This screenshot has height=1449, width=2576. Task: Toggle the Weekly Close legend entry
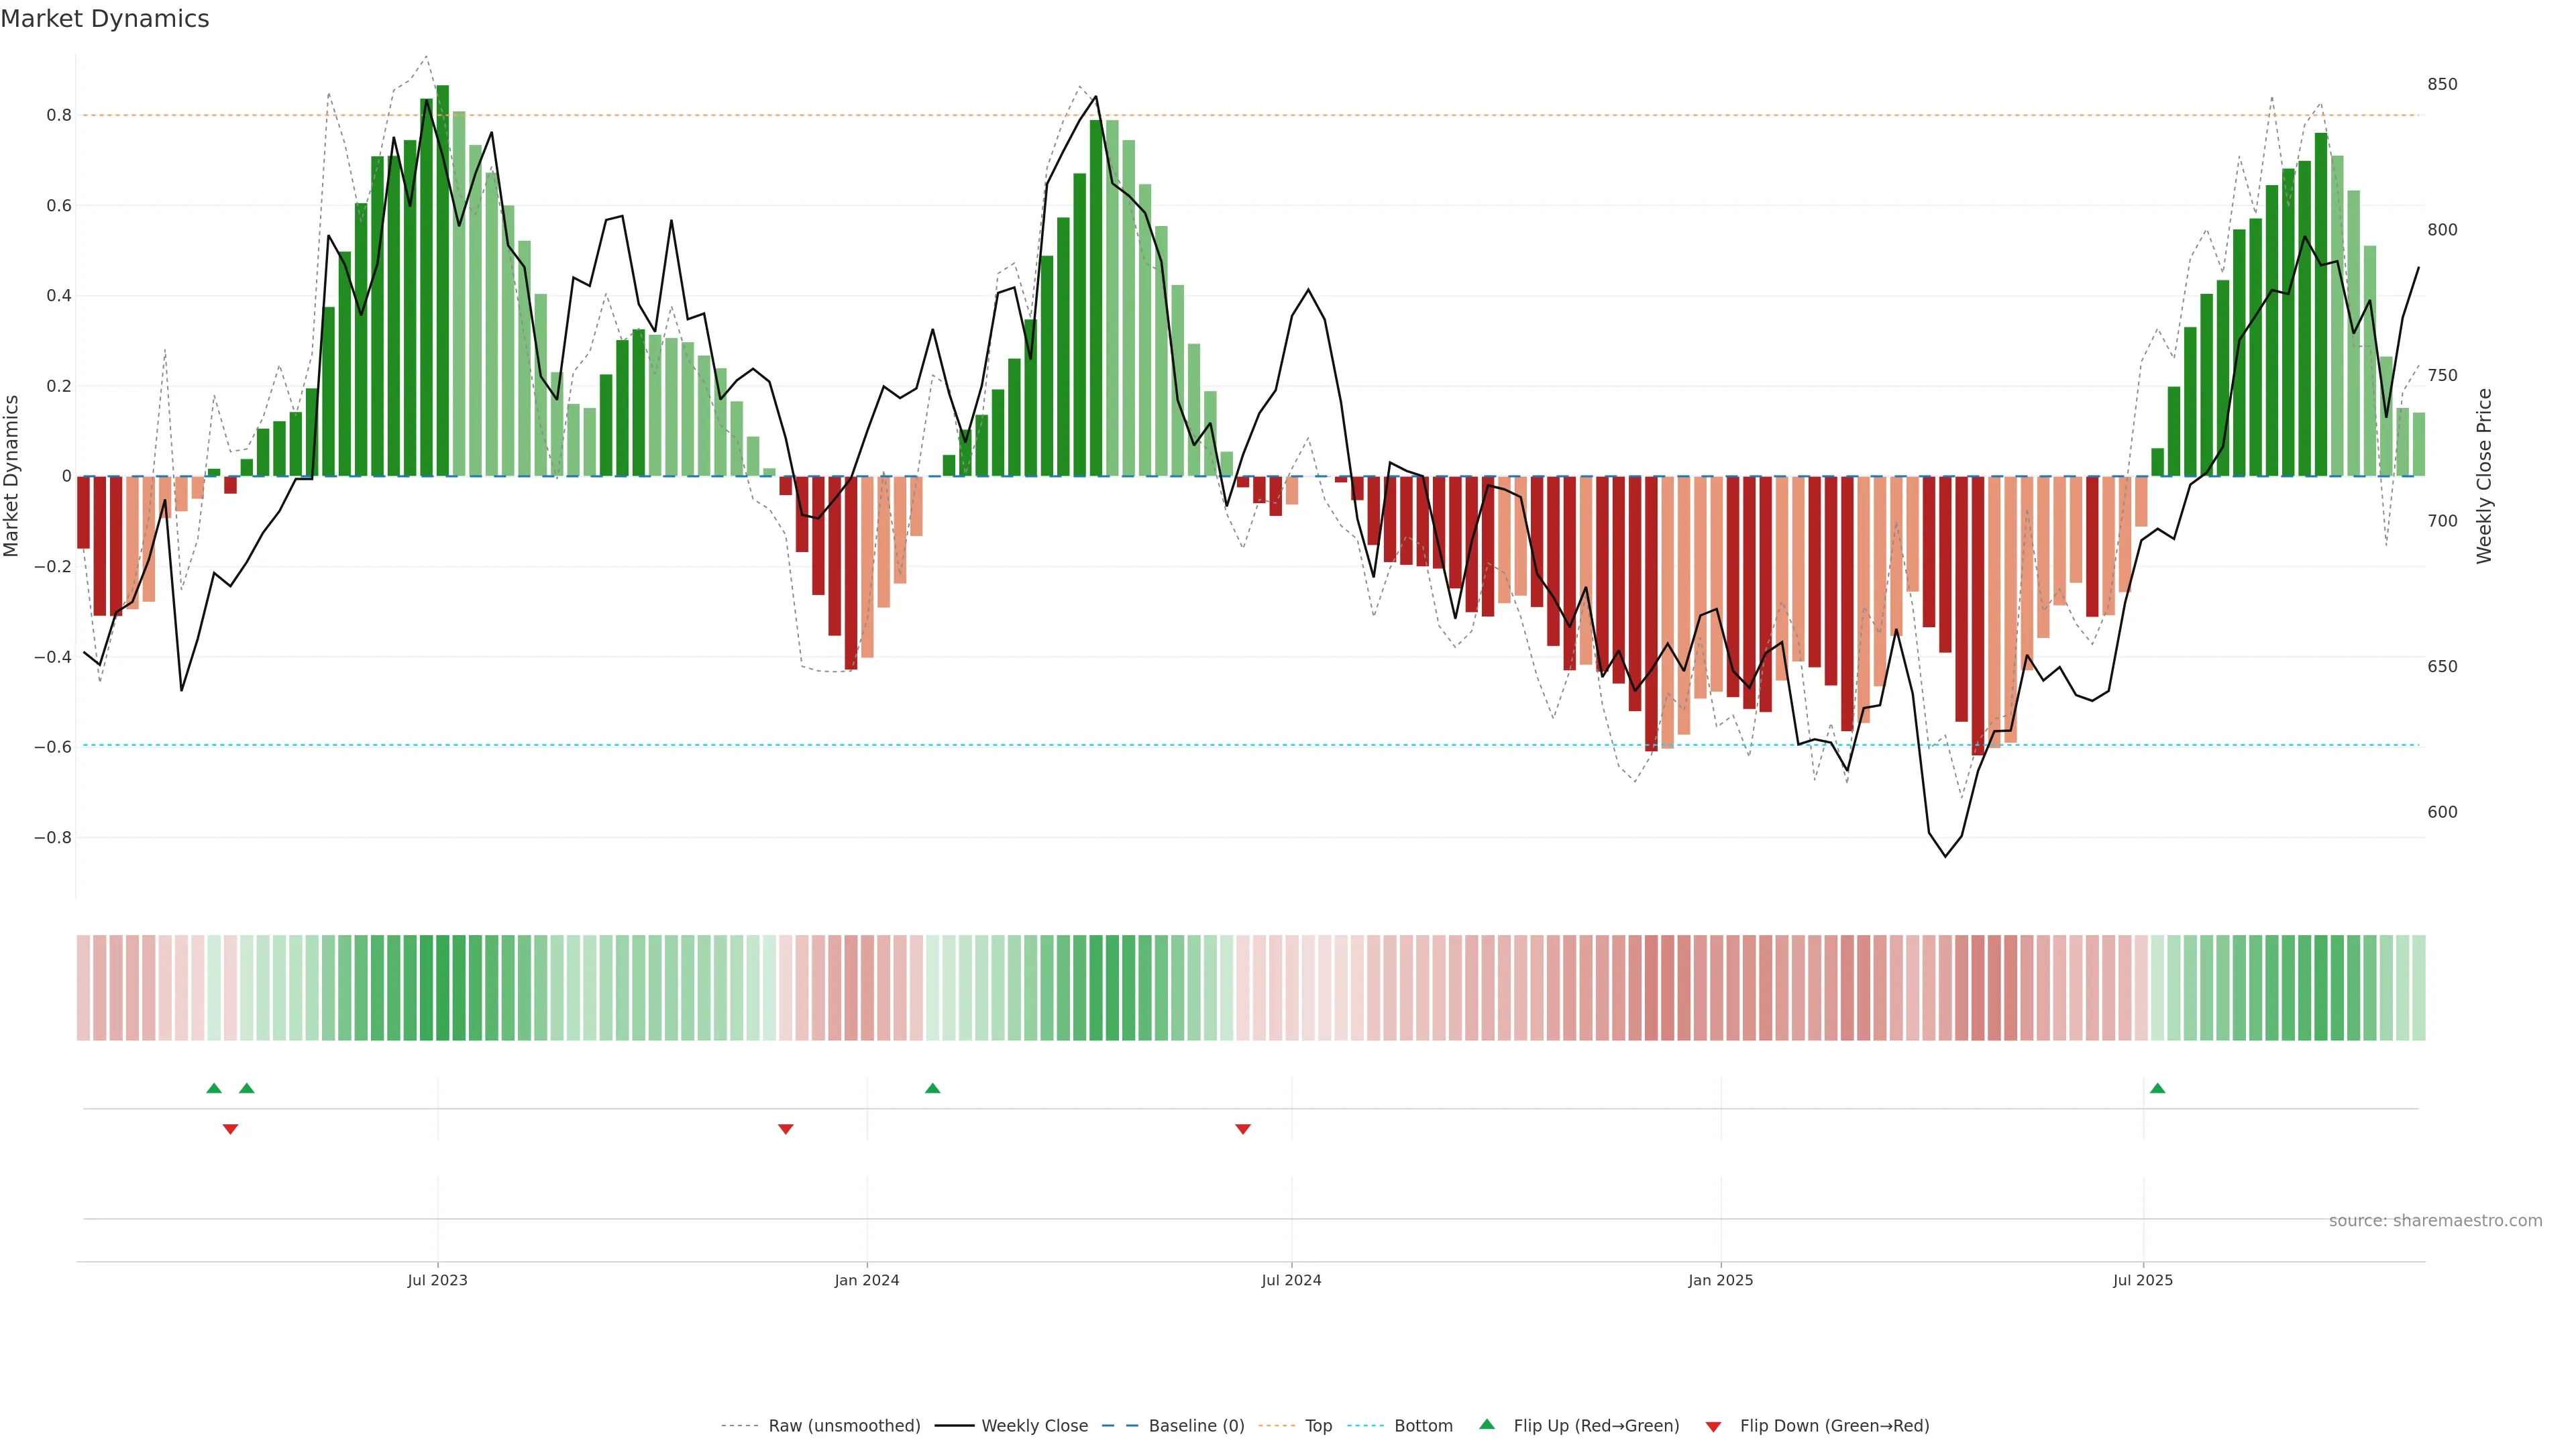tap(1034, 1425)
